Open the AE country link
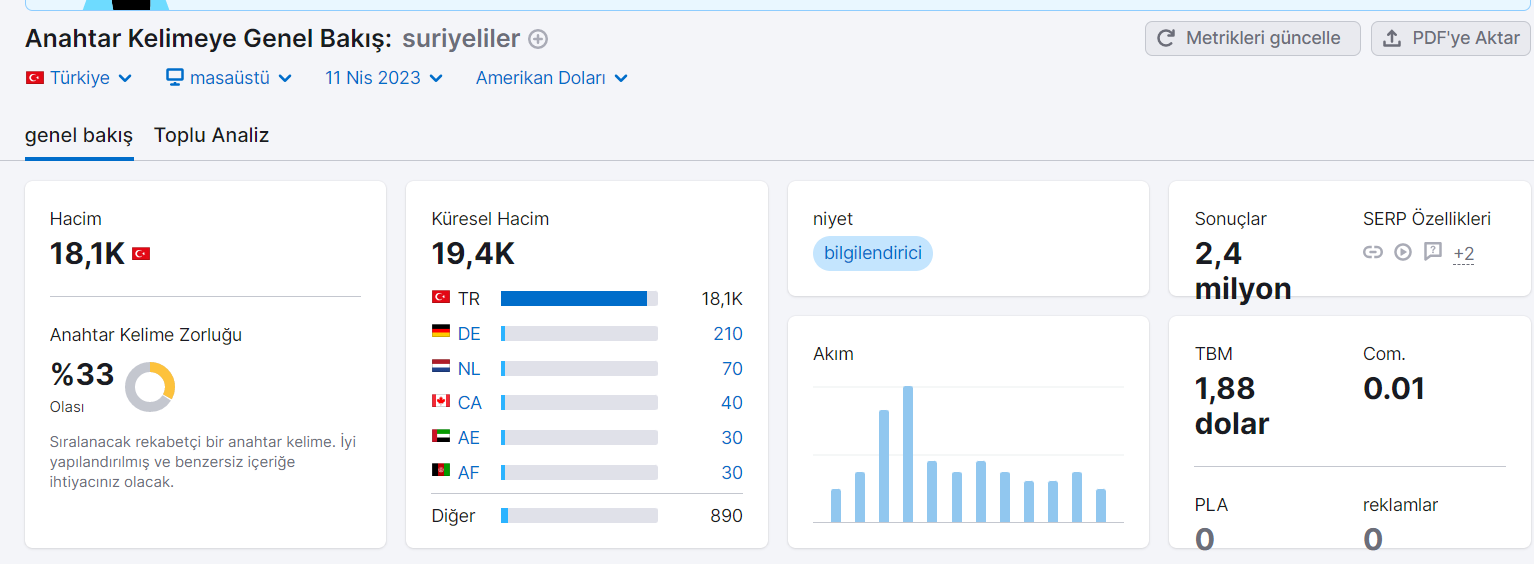1534x564 pixels. (469, 438)
